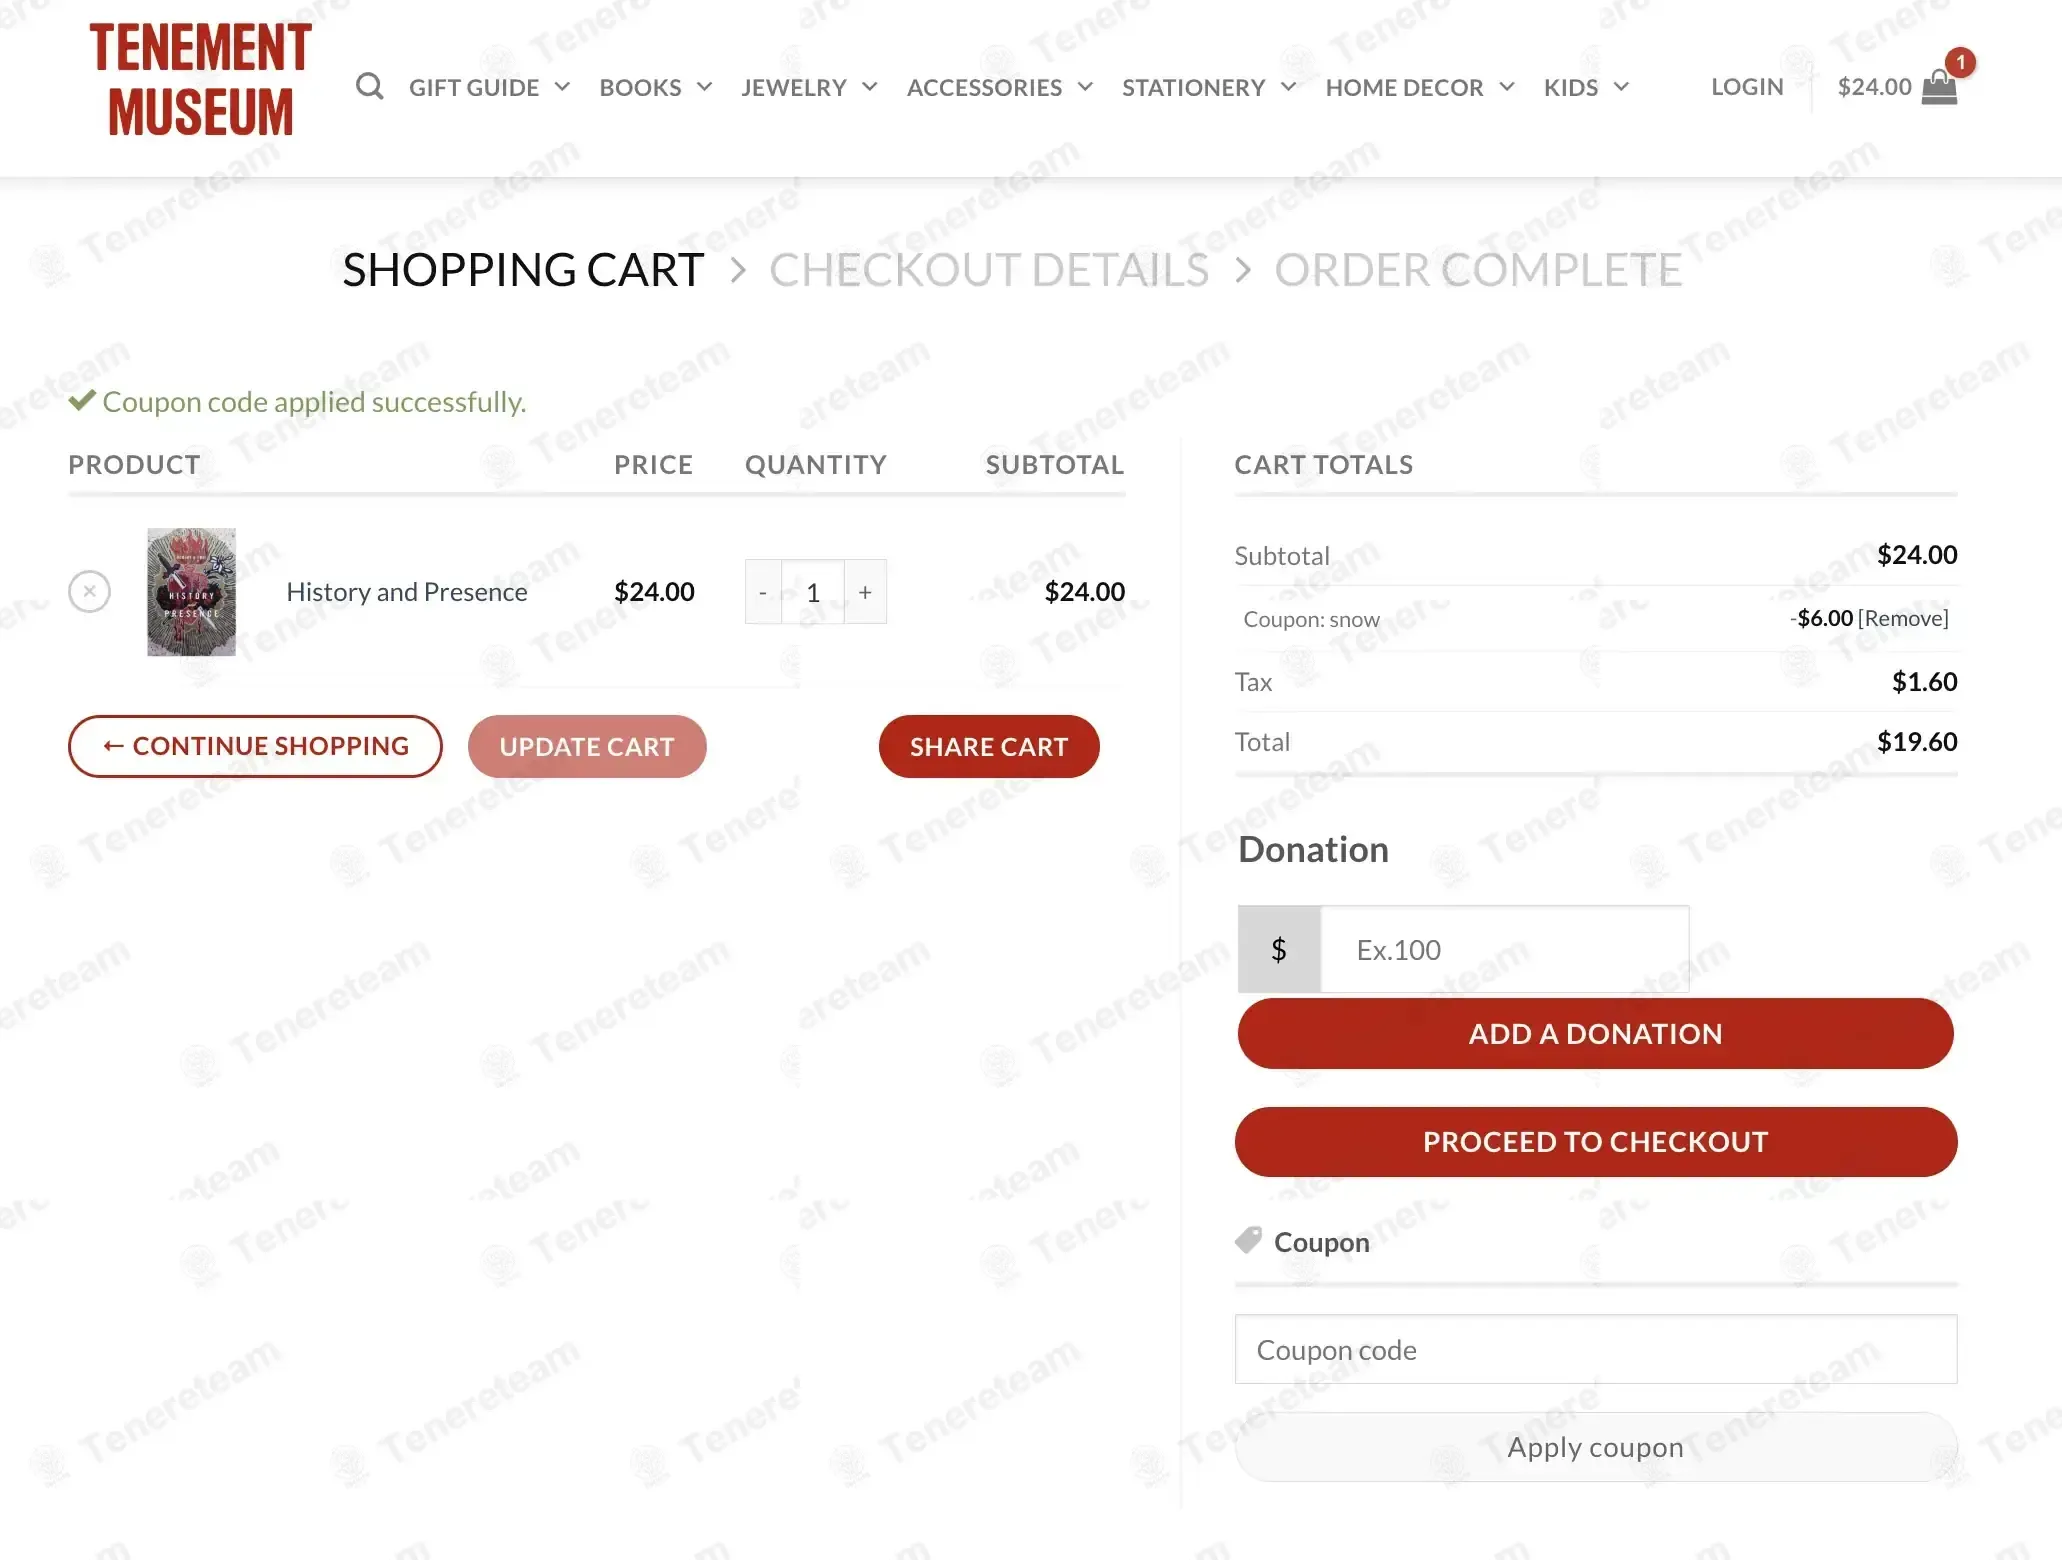Click the Login link
The width and height of the screenshot is (2062, 1560).
(x=1747, y=87)
